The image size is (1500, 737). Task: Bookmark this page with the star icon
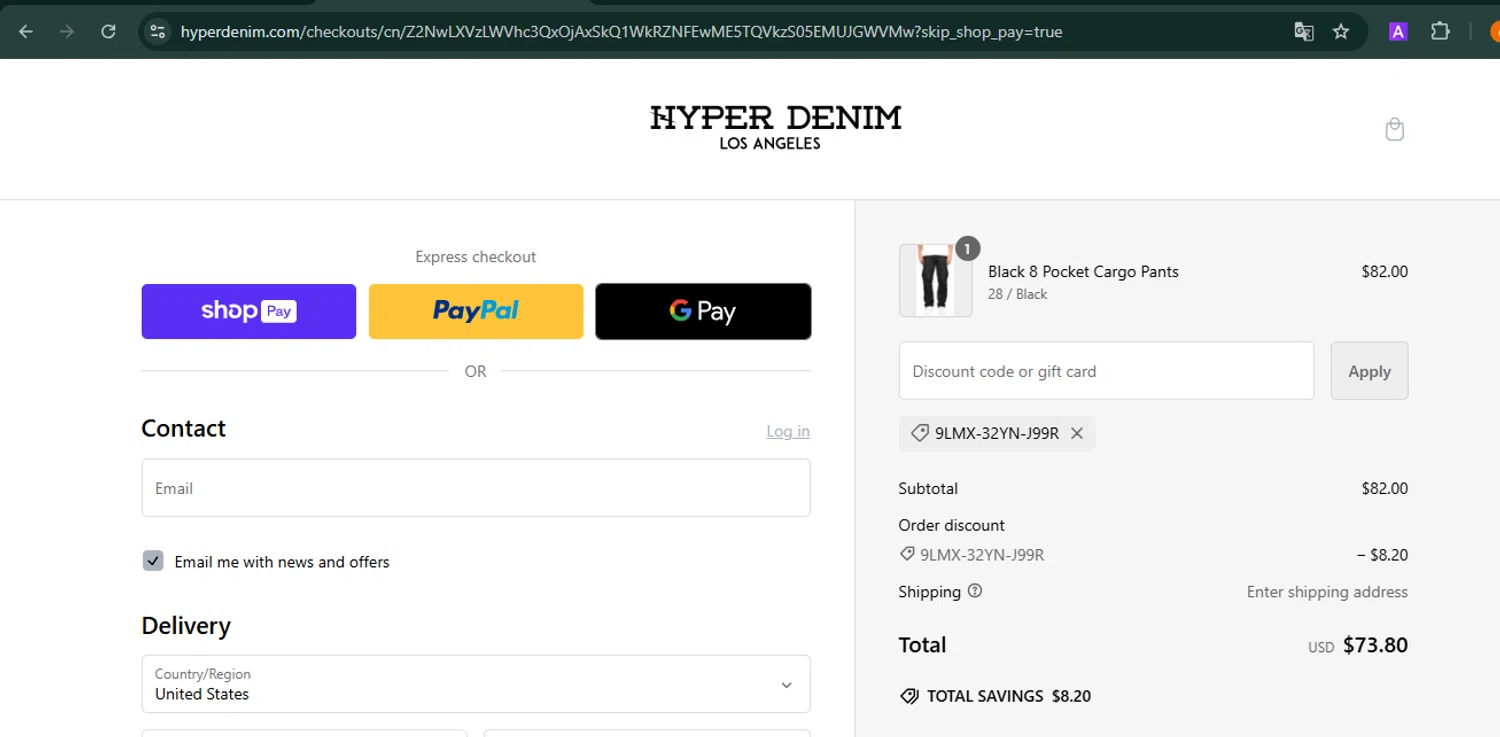coord(1341,32)
